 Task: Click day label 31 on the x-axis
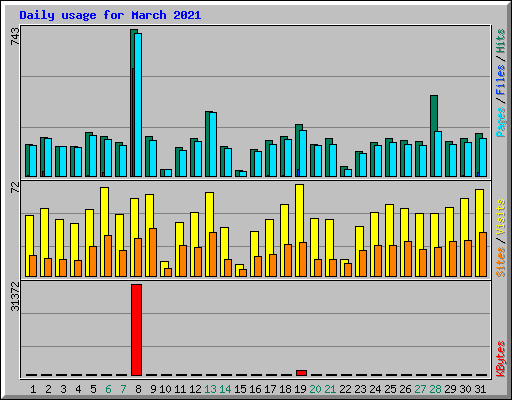click(x=480, y=389)
